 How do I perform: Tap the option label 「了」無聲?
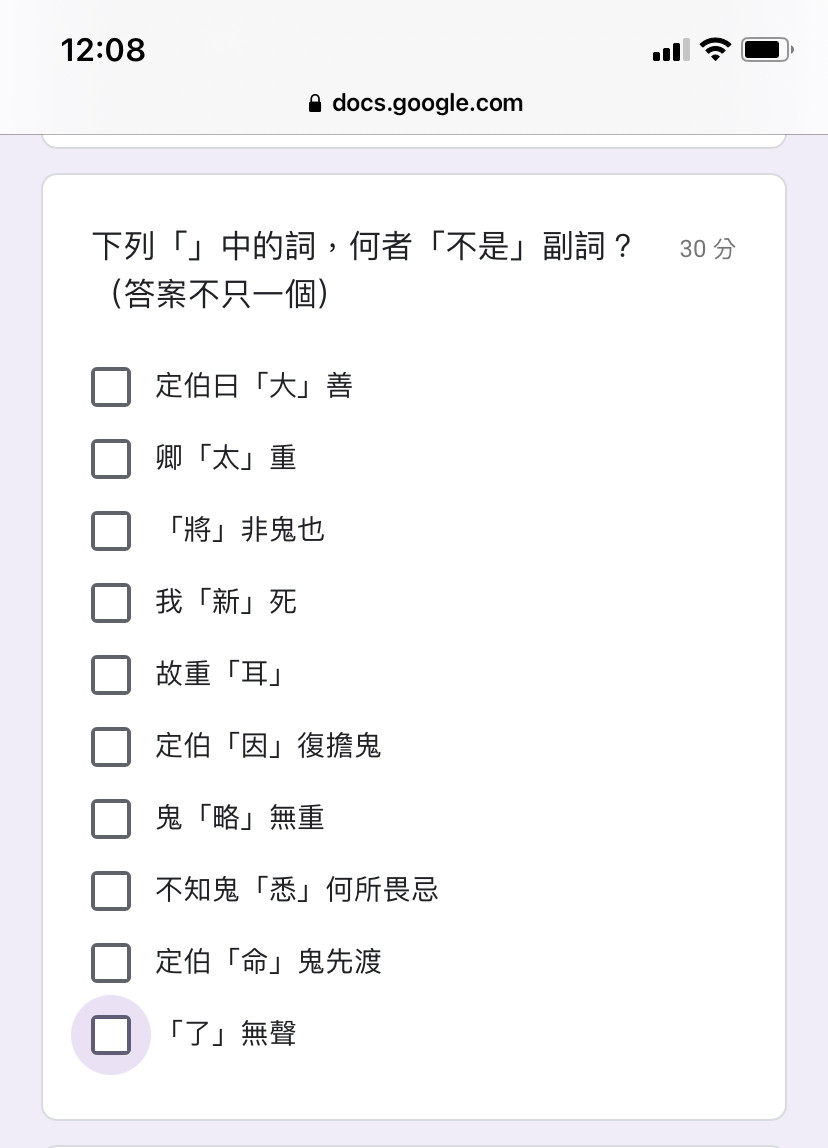pos(226,1034)
